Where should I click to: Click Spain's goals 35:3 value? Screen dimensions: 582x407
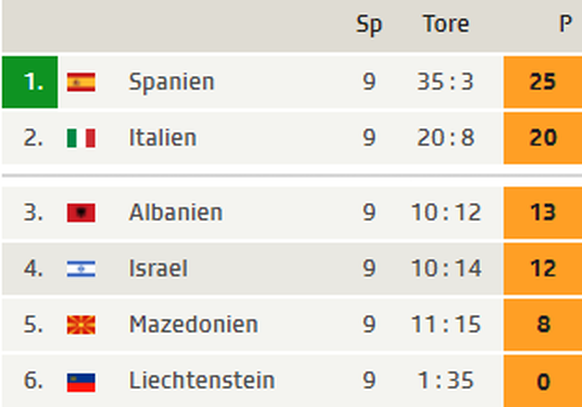pos(445,82)
